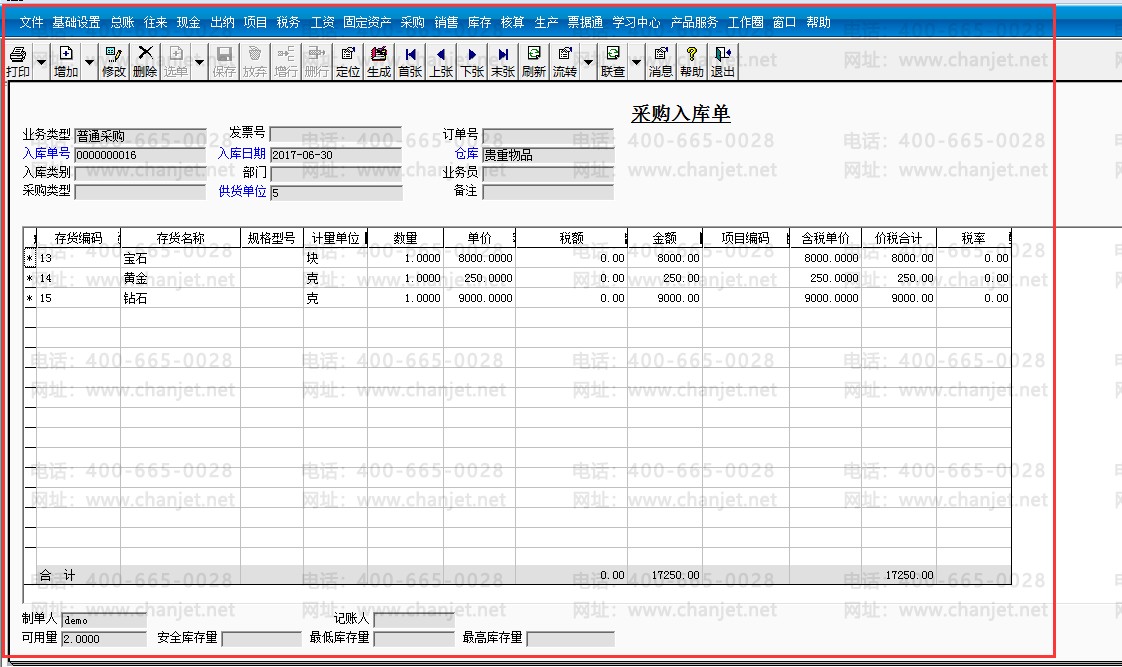This screenshot has height=667, width=1122.
Task: Open the dropdown arrow beside 联查
Action: point(637,62)
